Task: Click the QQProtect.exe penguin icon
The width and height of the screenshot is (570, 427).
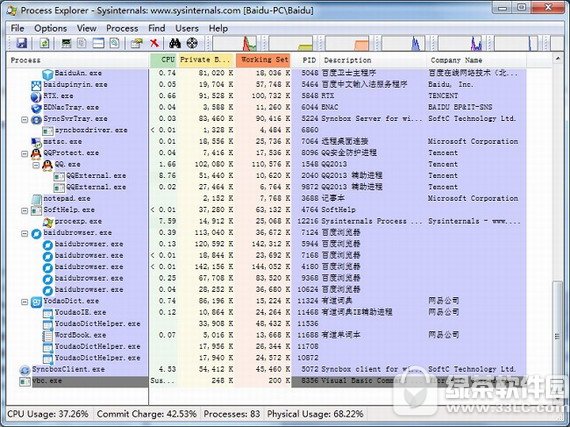Action: pyautogui.click(x=36, y=154)
